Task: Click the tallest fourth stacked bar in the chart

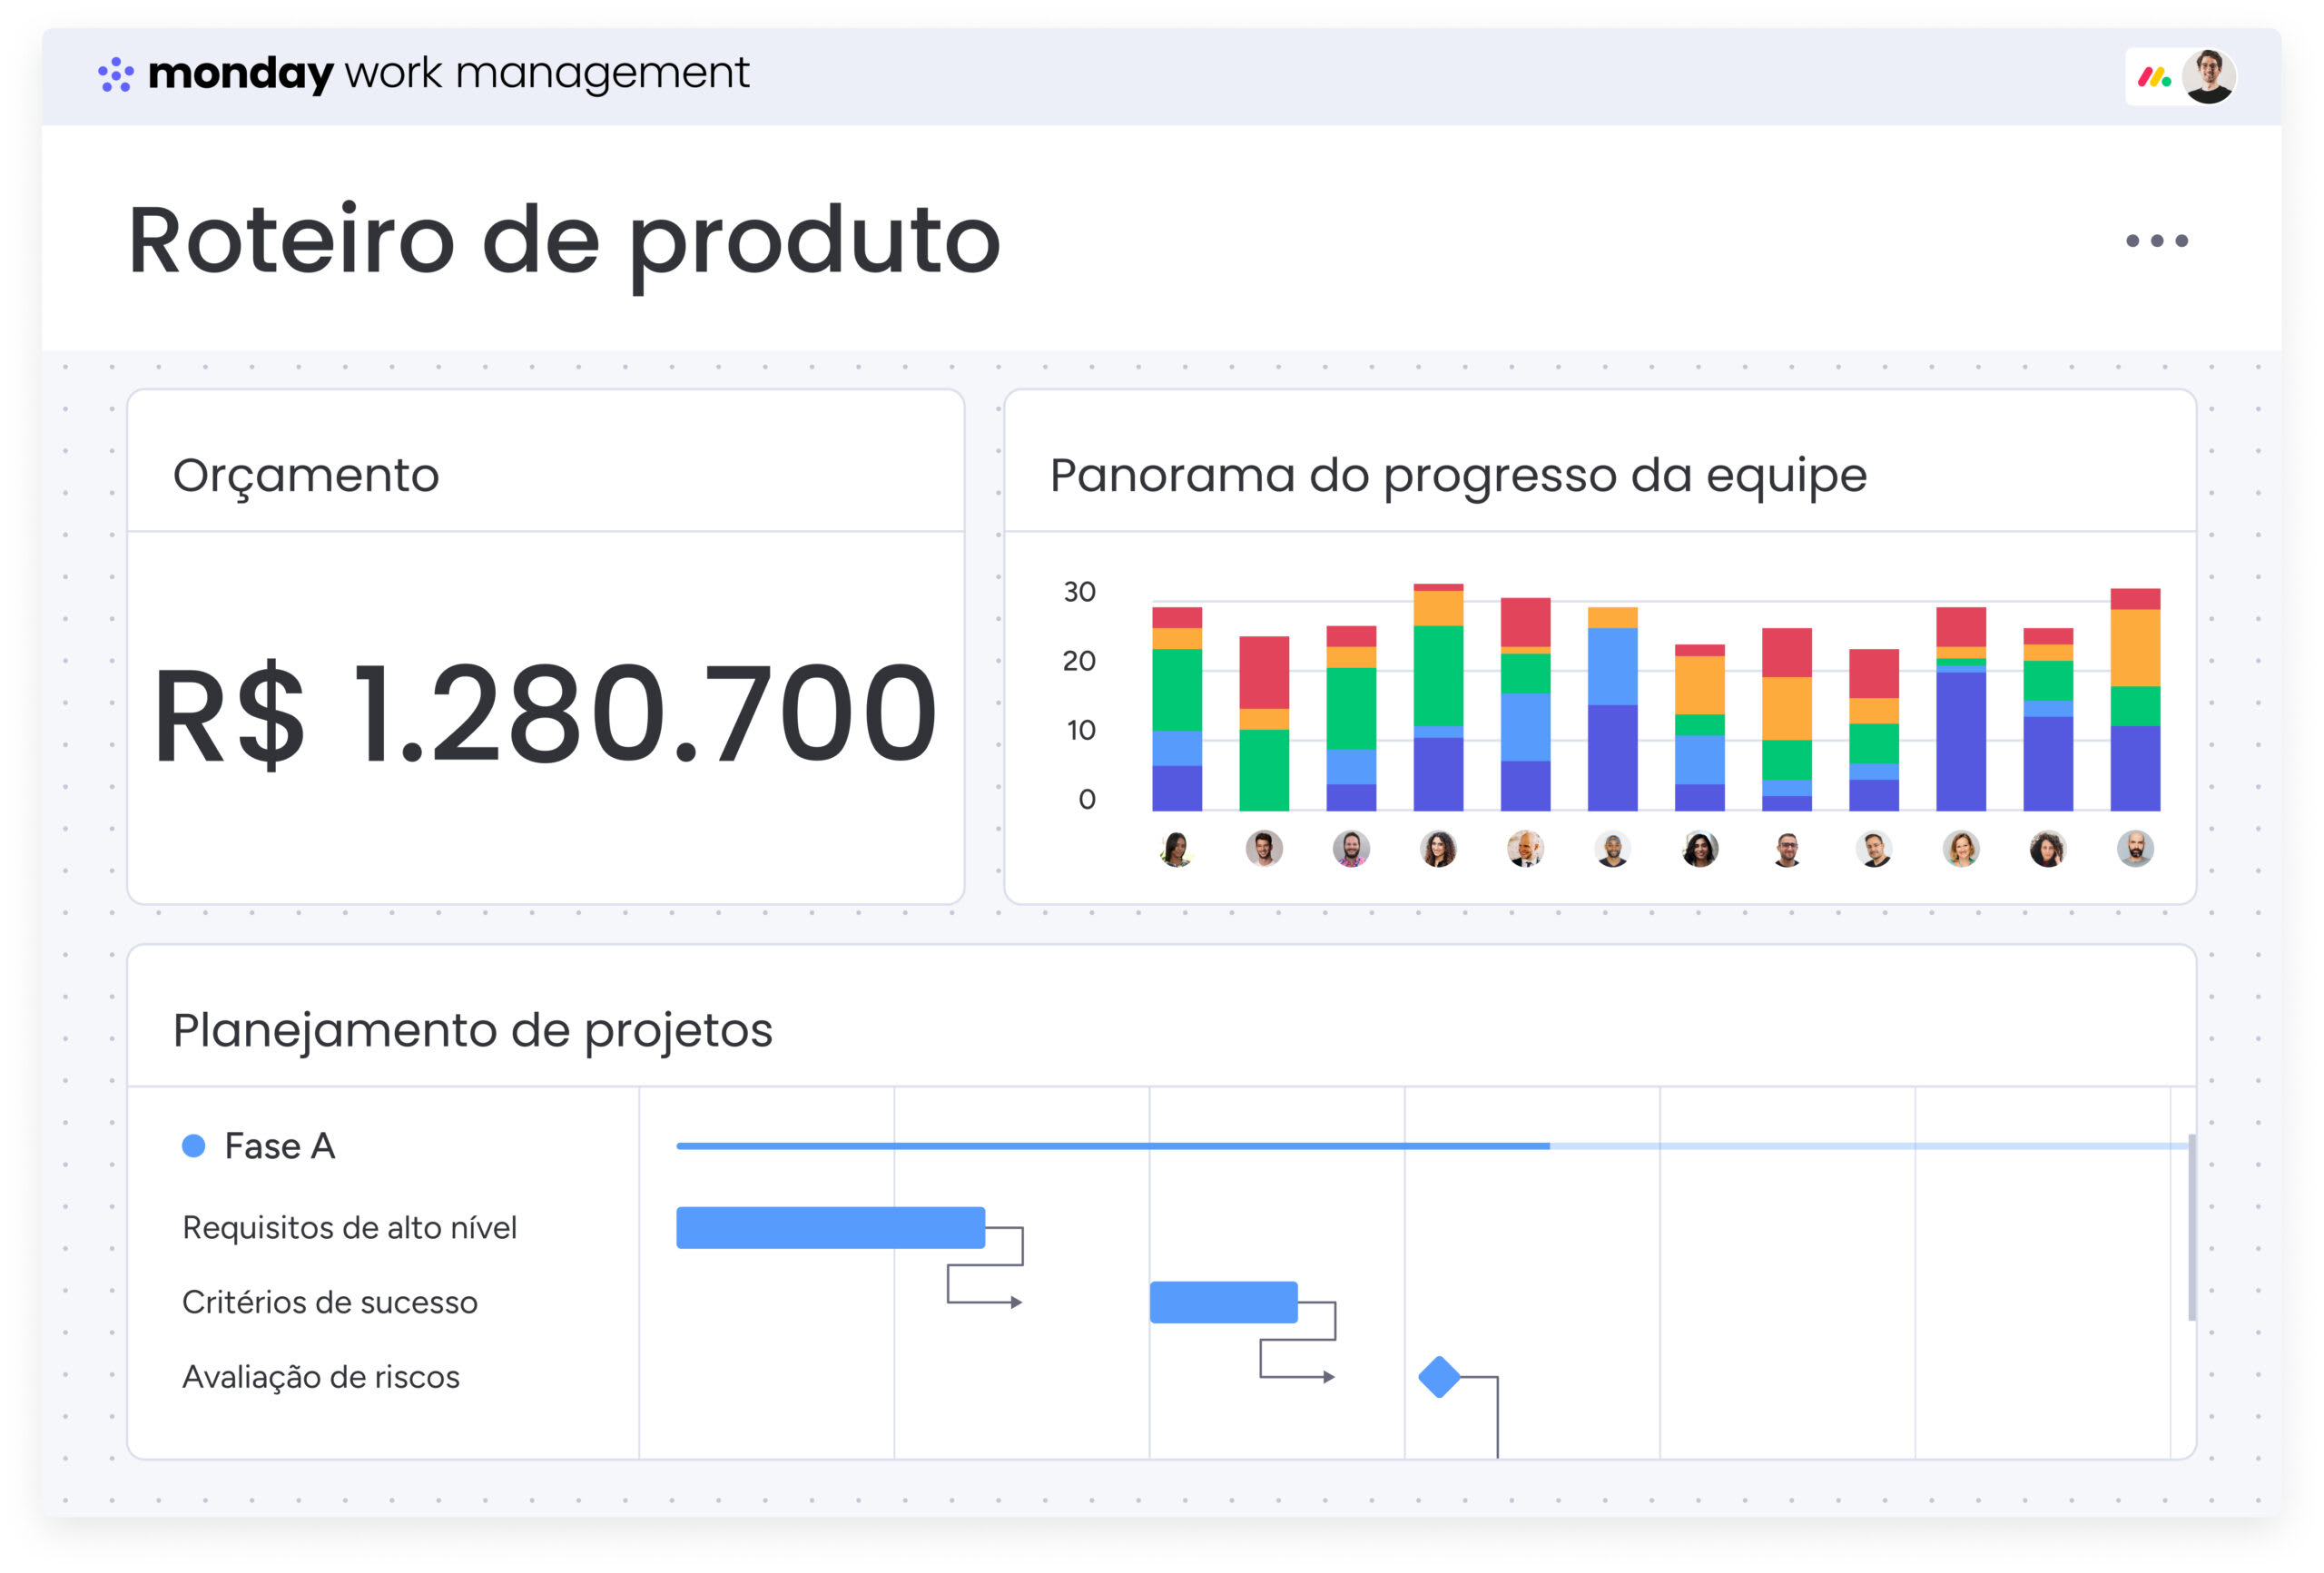Action: coord(1438,697)
